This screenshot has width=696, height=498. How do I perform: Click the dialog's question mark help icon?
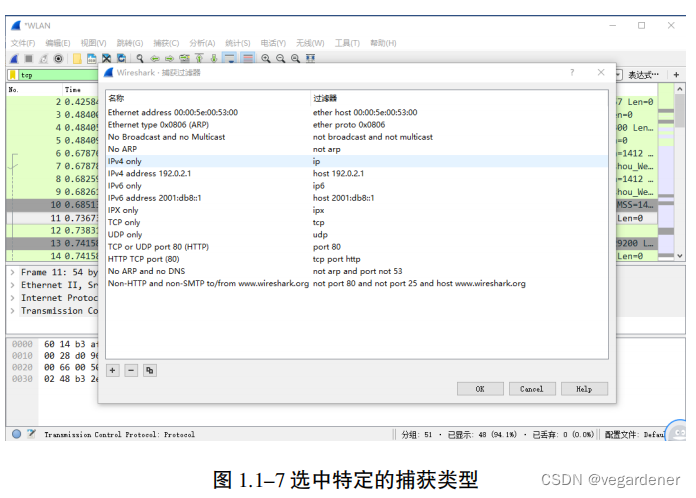click(x=572, y=72)
